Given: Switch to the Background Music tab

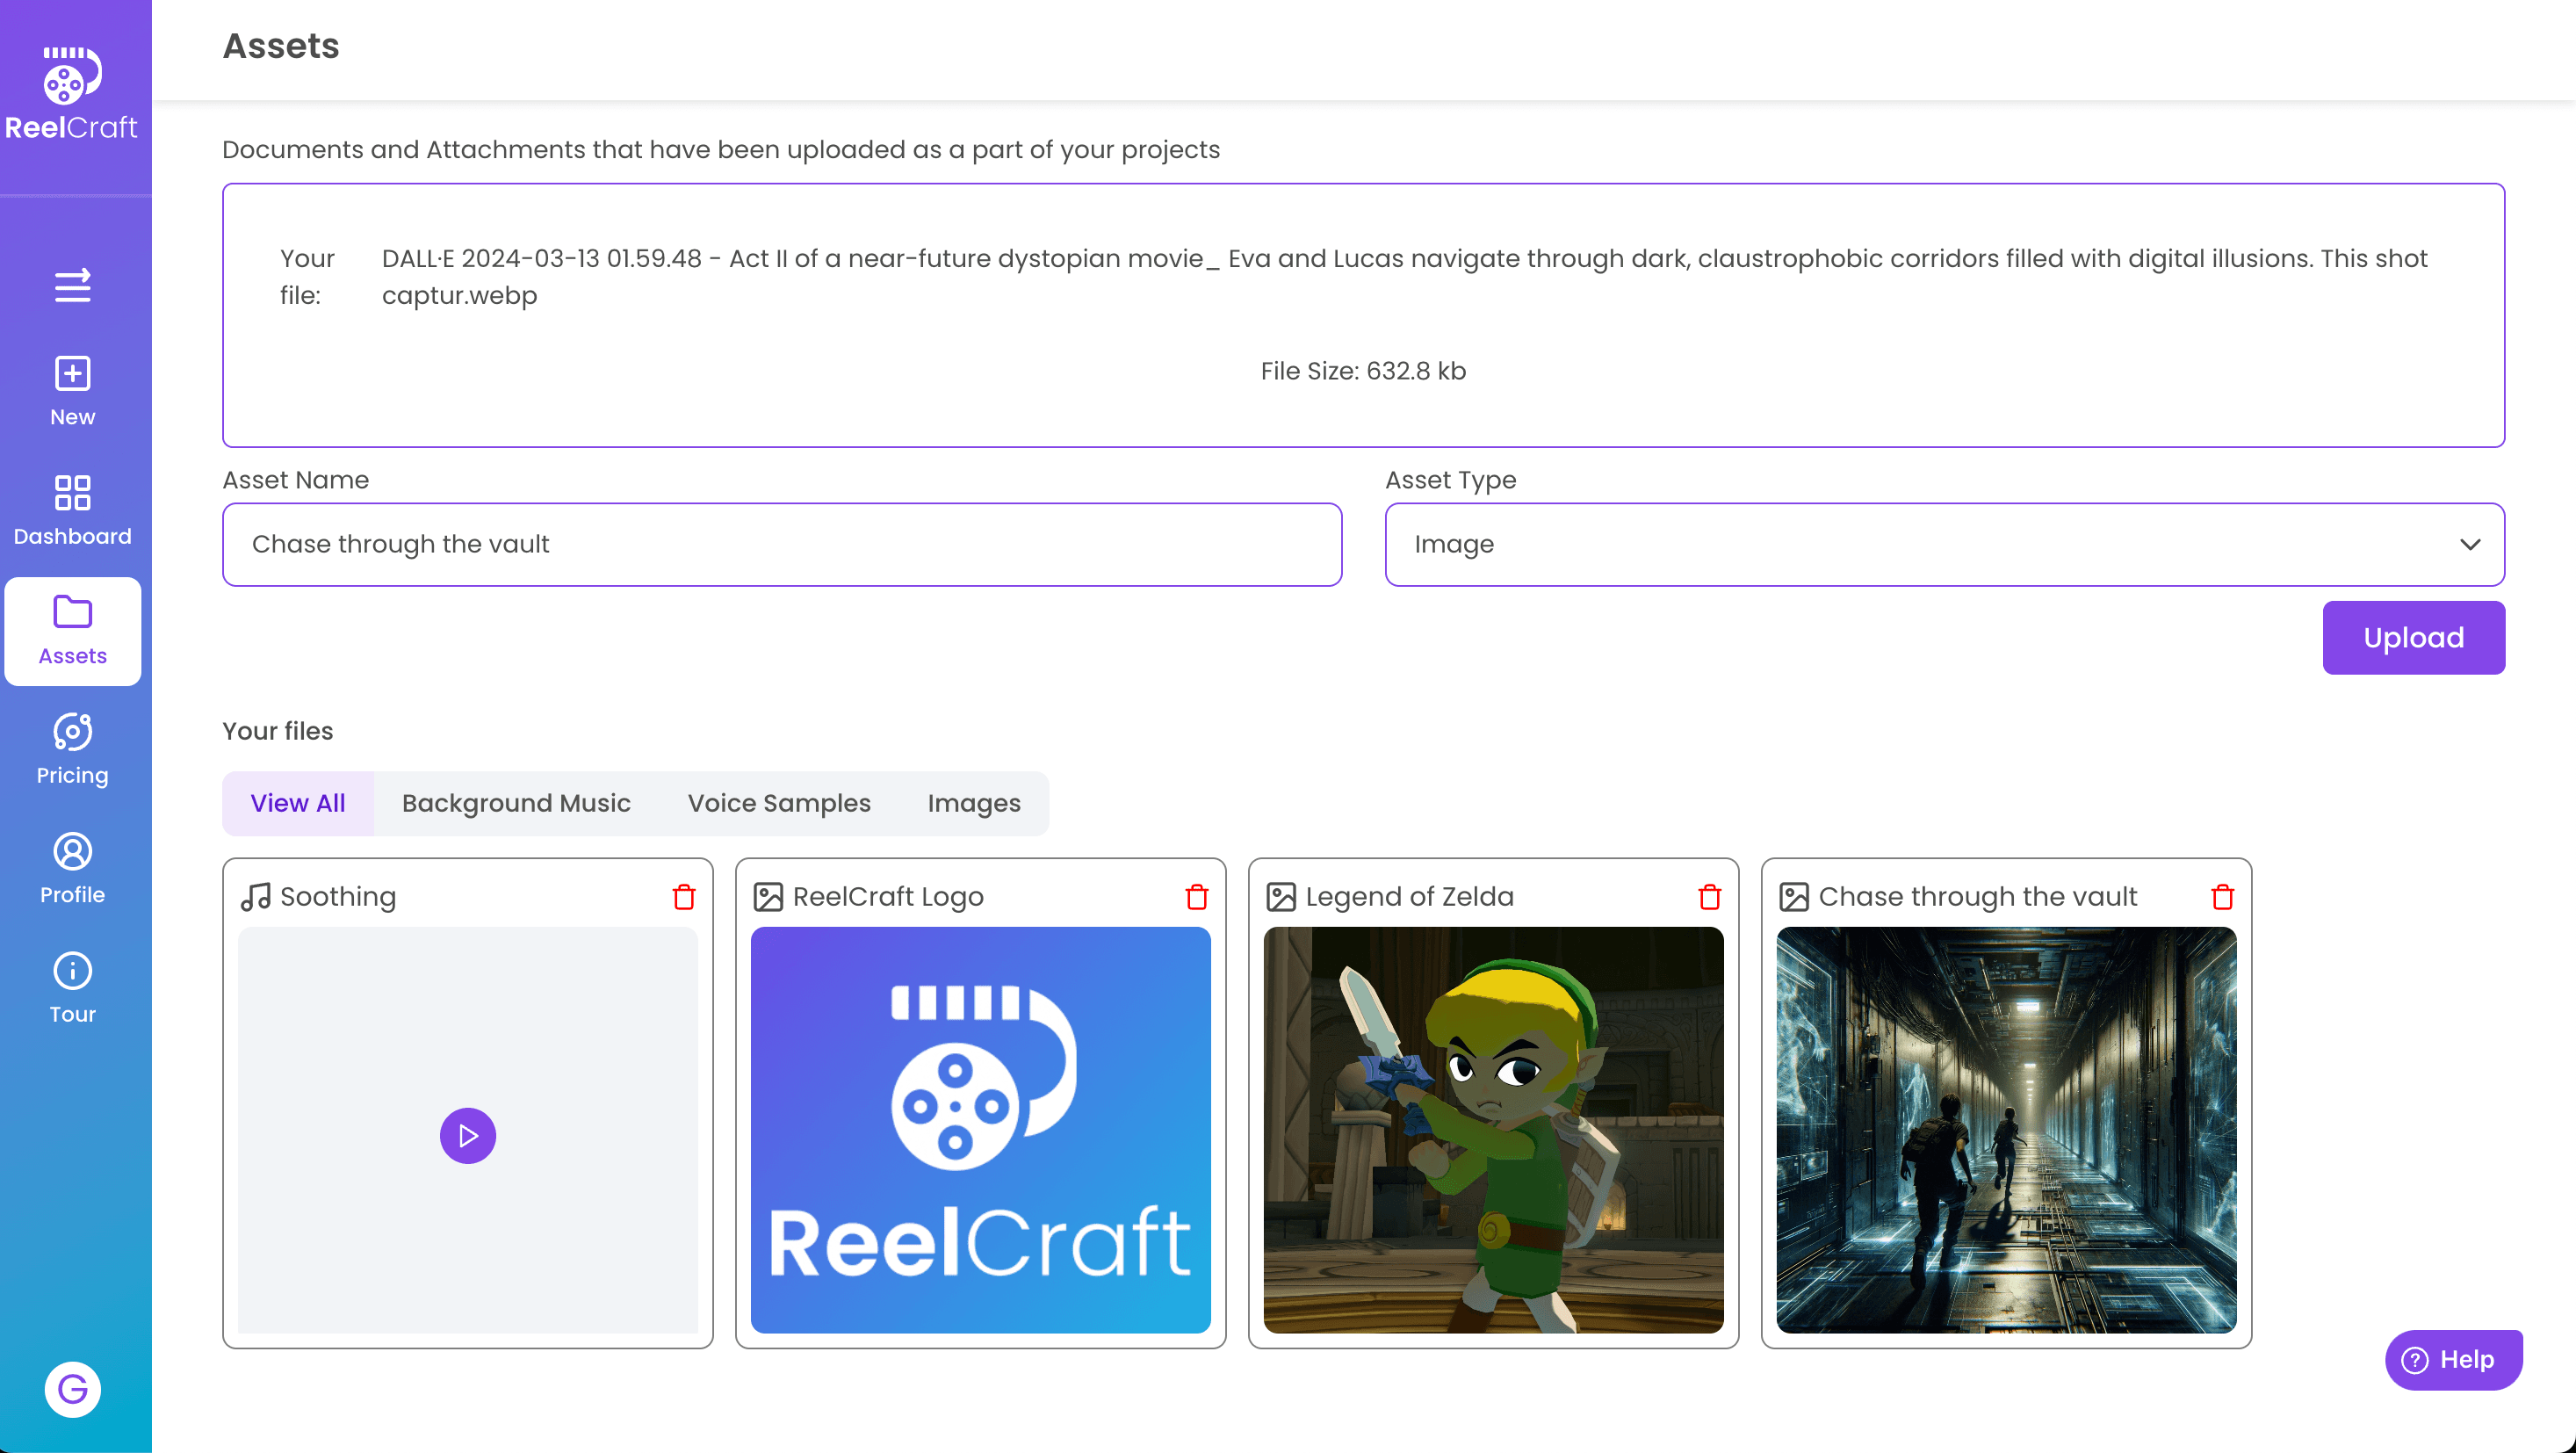Looking at the screenshot, I should tap(516, 803).
